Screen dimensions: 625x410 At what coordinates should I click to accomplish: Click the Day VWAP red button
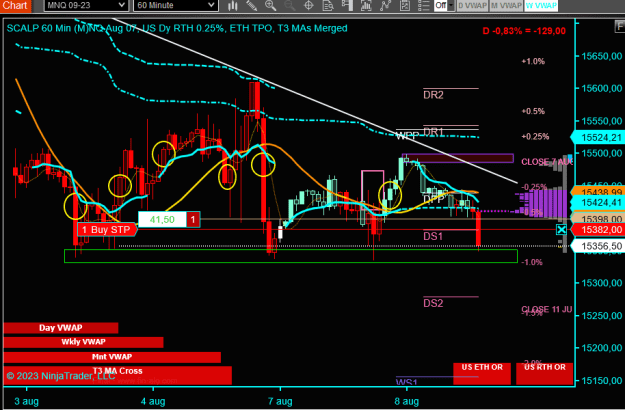(61, 328)
